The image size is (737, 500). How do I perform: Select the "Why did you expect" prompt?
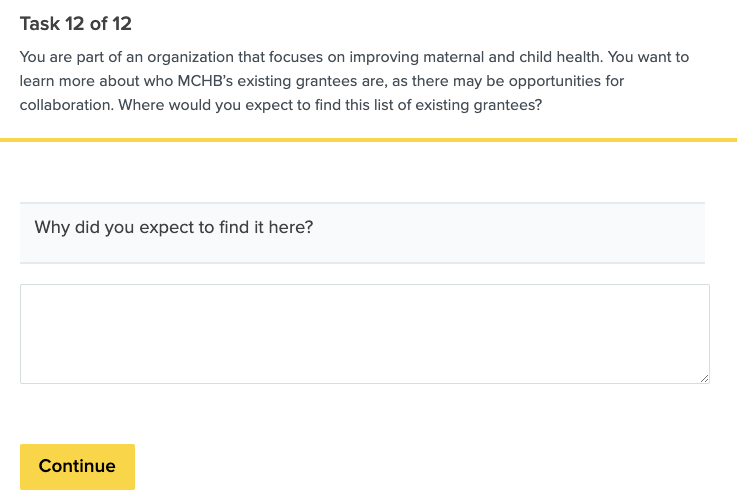[174, 227]
